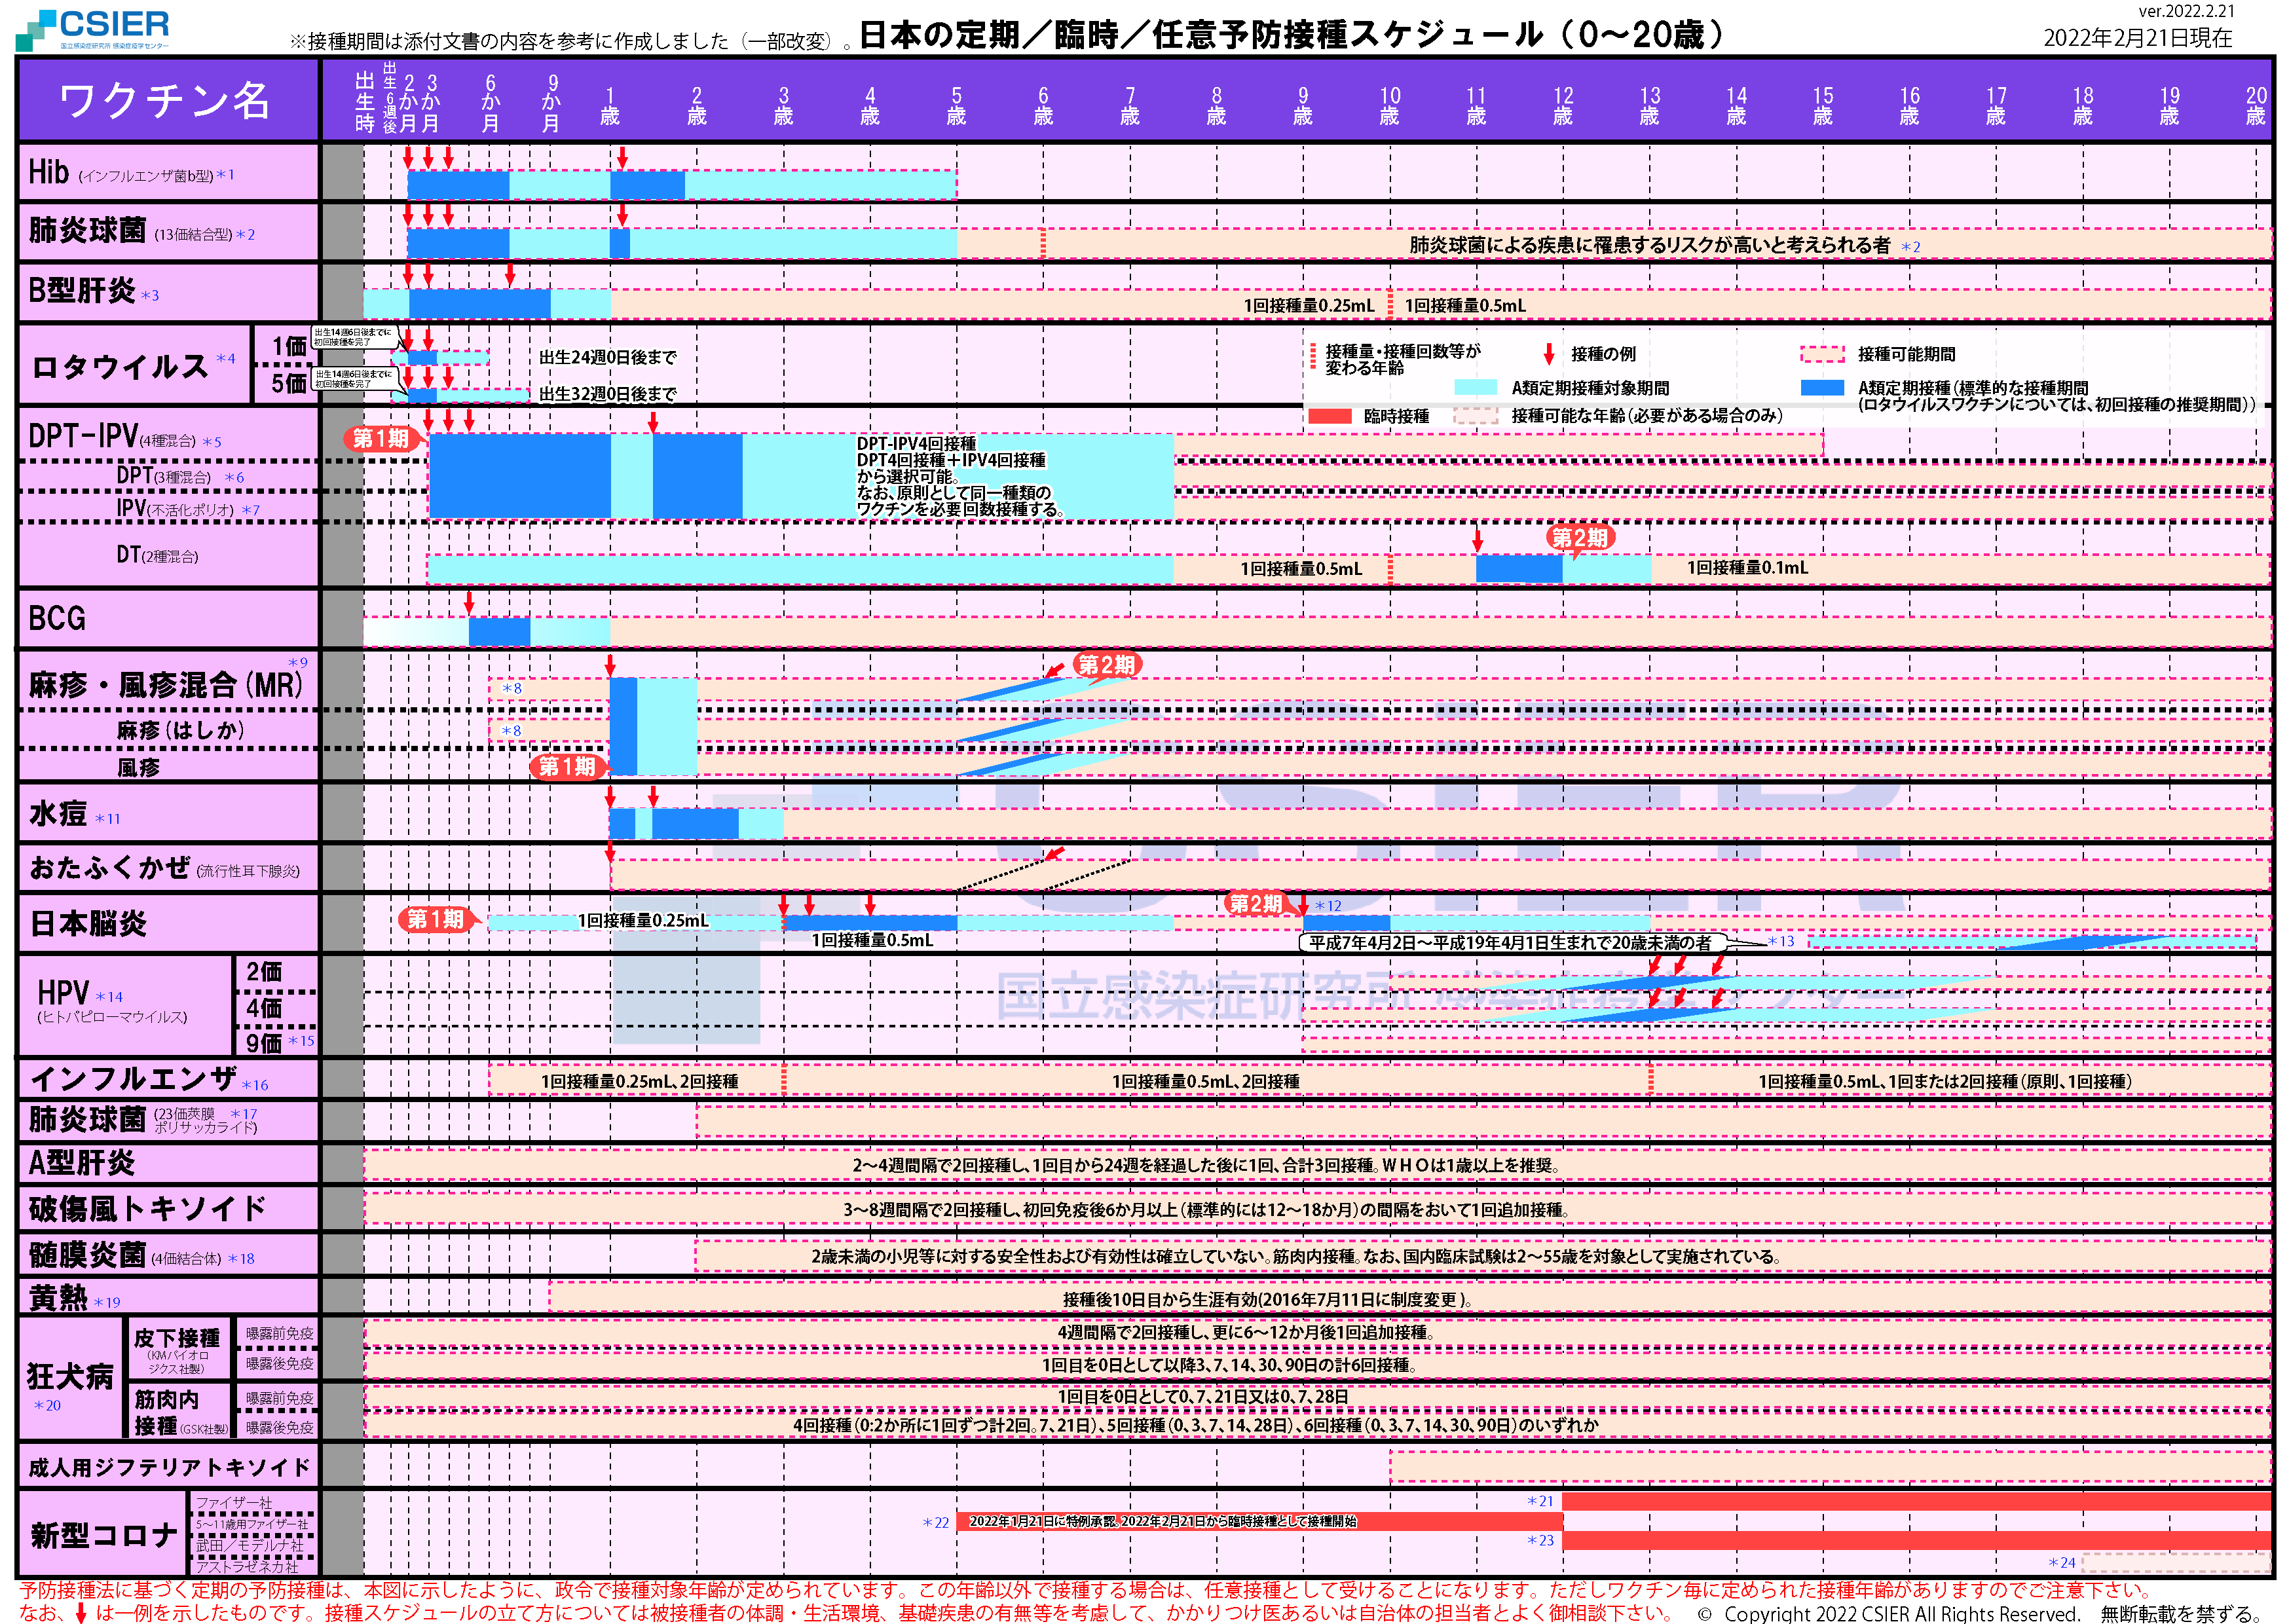This screenshot has width=2289, height=1624.
Task: Select the ロタウイルス row label
Action: click(134, 365)
